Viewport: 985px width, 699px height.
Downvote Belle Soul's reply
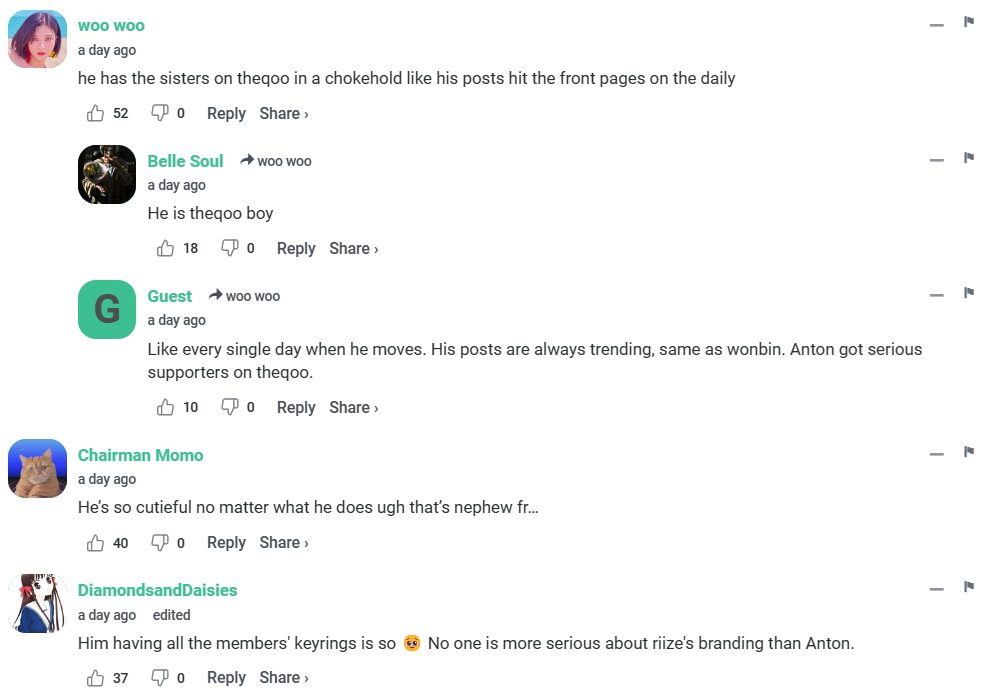[229, 248]
